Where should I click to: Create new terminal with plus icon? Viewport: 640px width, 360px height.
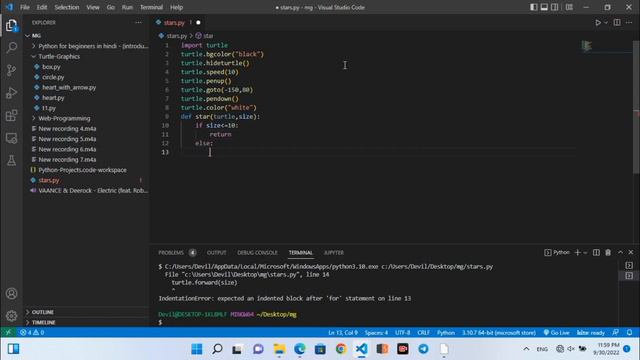pos(577,253)
